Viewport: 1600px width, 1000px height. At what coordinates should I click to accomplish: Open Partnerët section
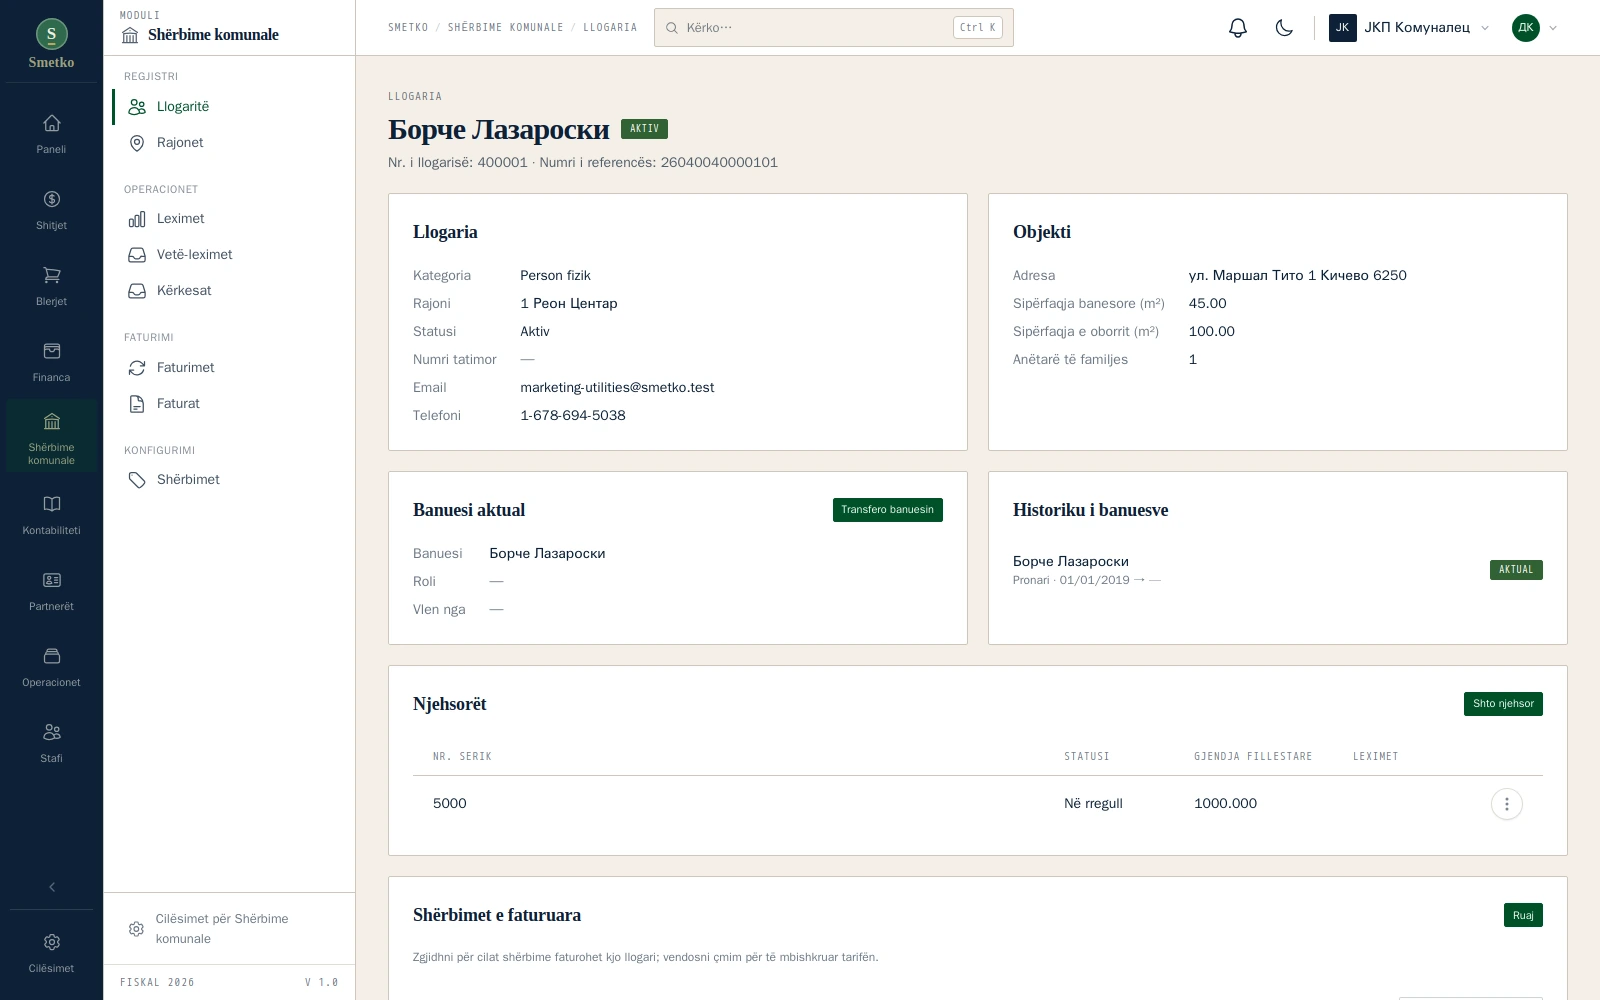click(x=51, y=591)
